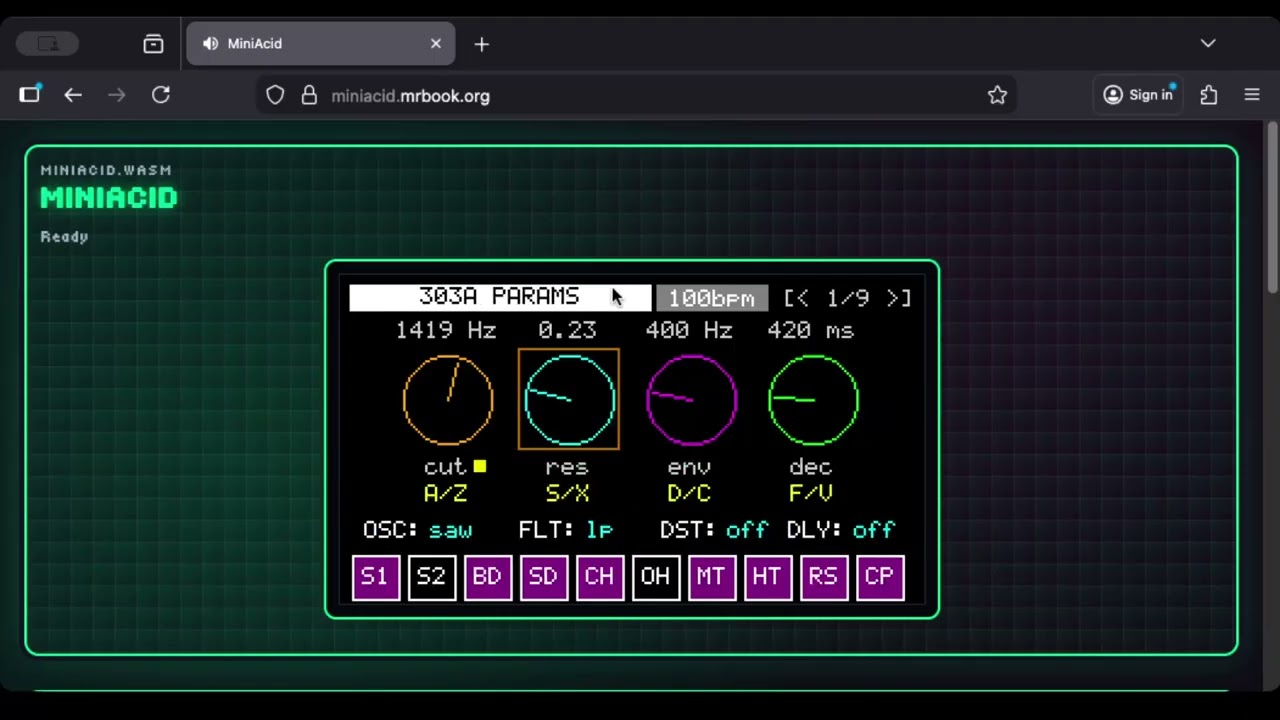Open the browser hamburger menu
This screenshot has width=1280, height=720.
coord(1252,95)
